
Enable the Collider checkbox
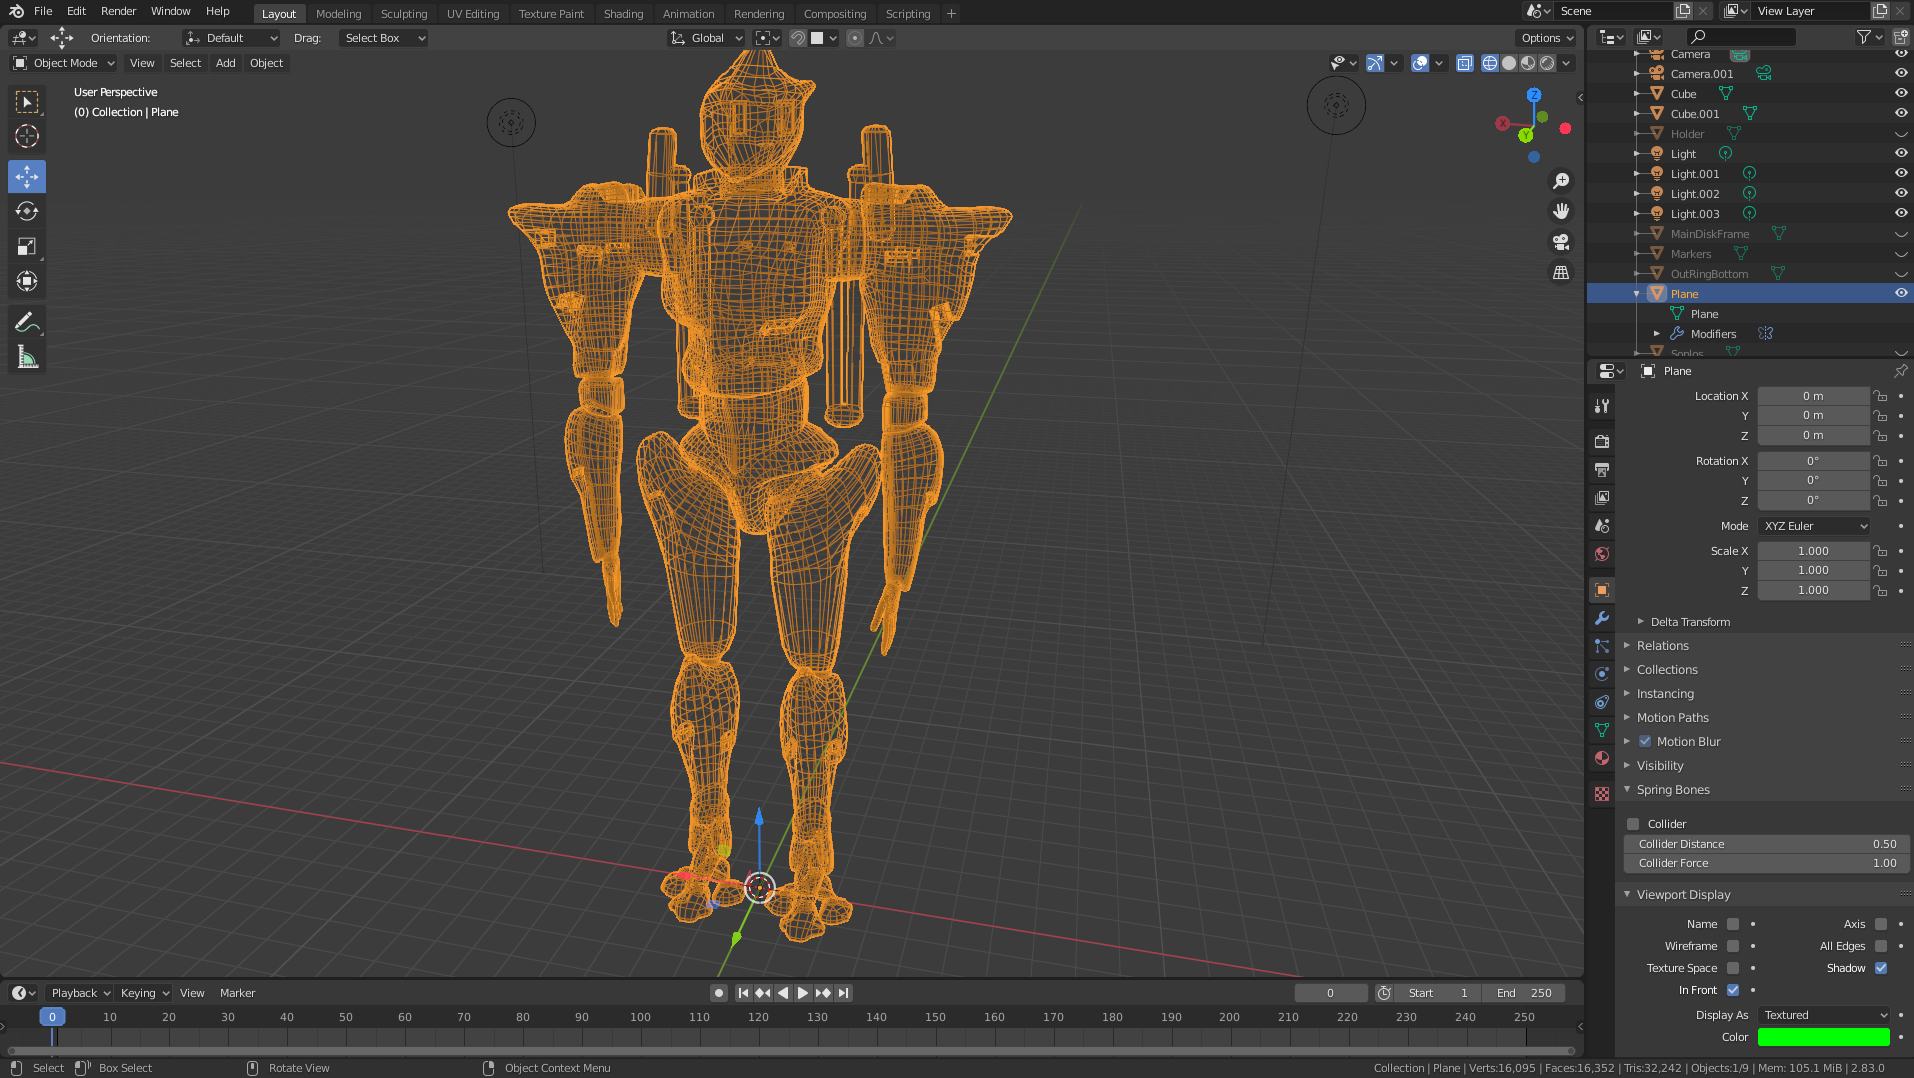pos(1633,824)
